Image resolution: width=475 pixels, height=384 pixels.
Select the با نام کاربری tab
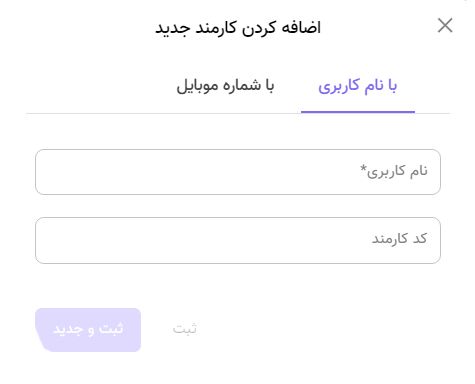point(358,86)
